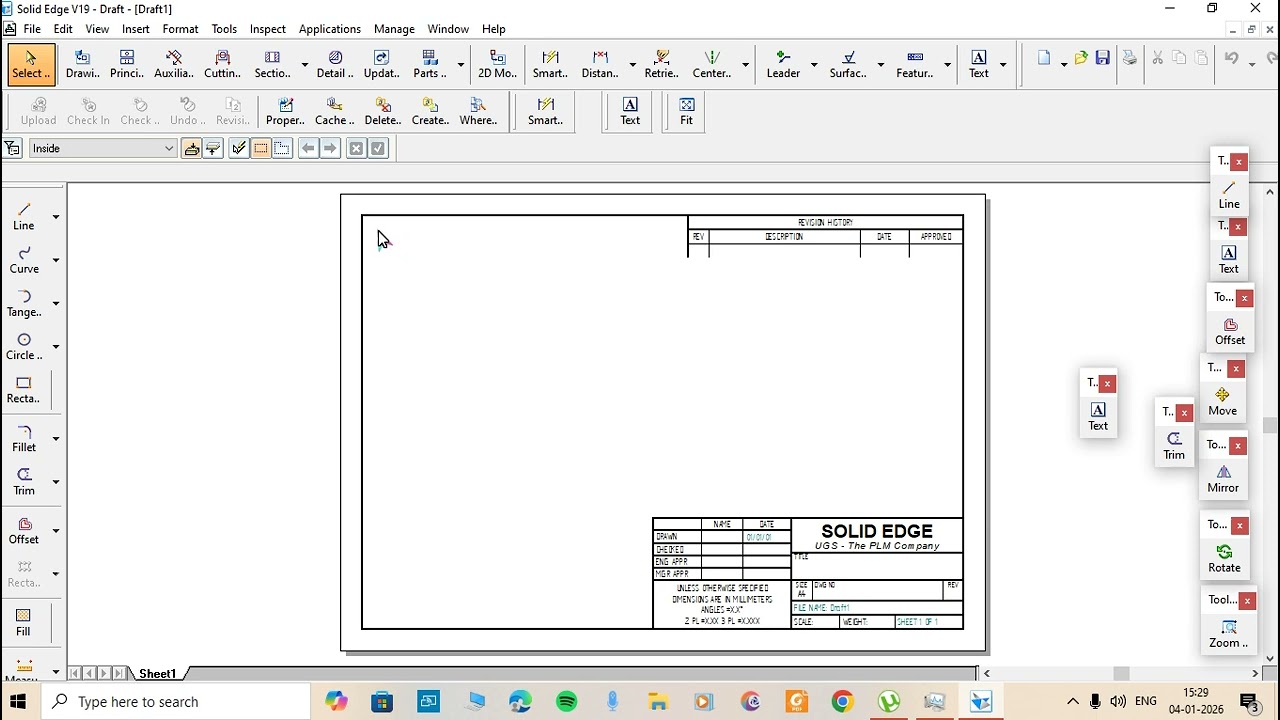Toggle the bottom-up selection option button

pos(213,148)
